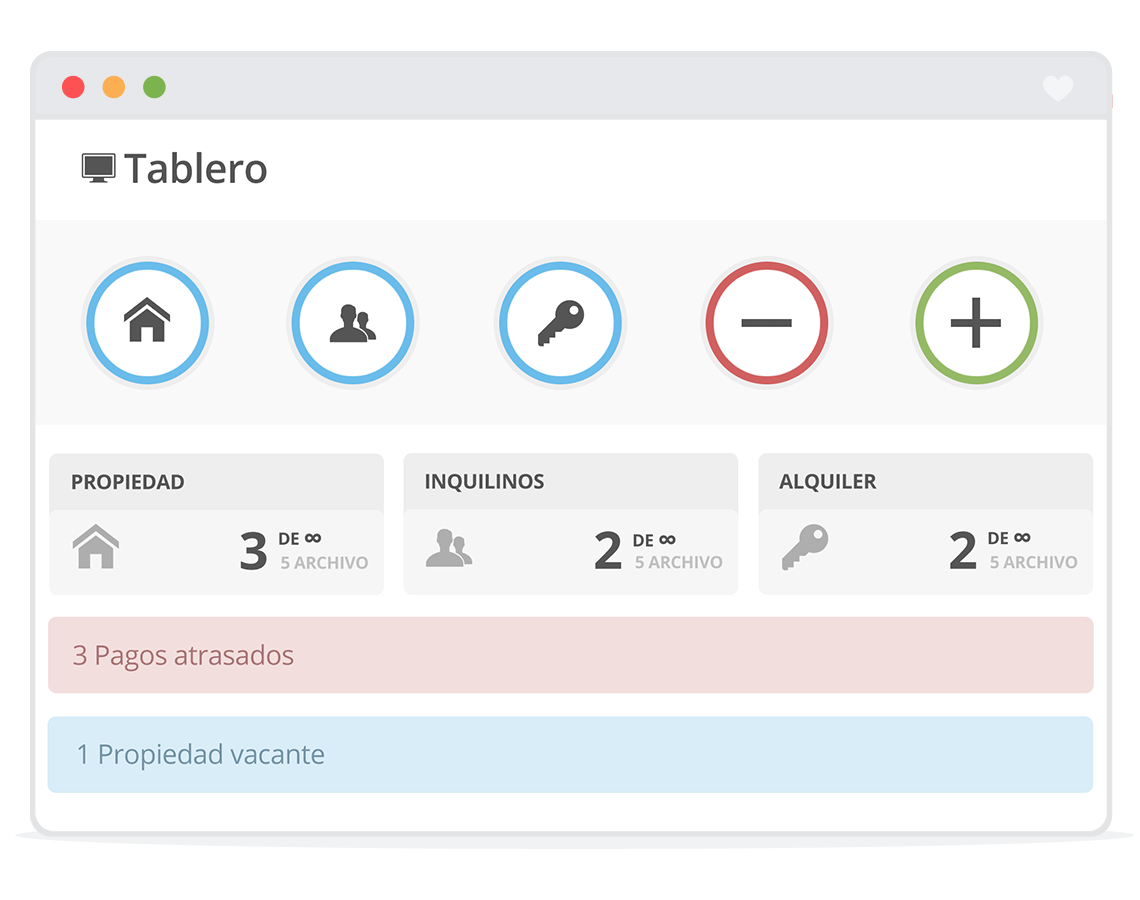Click 5 ARCHIVO link under Propiedad
Image resolution: width=1140 pixels, height=900 pixels.
(324, 563)
